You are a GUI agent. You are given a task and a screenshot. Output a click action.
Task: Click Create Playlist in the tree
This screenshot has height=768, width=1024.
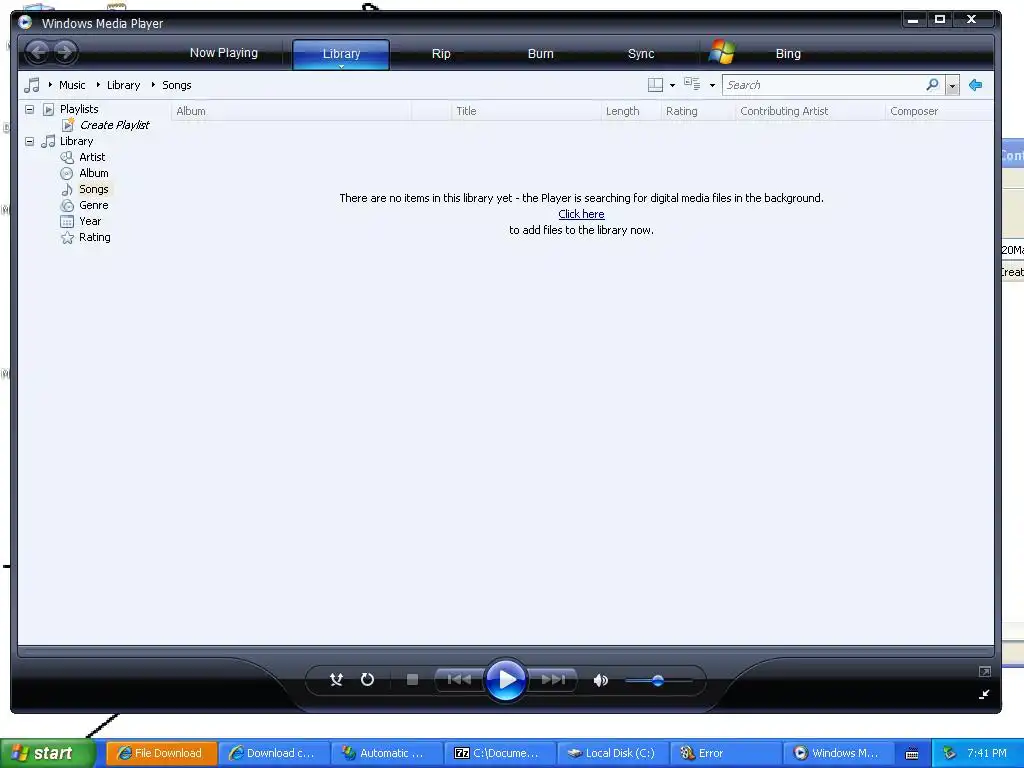pos(114,125)
